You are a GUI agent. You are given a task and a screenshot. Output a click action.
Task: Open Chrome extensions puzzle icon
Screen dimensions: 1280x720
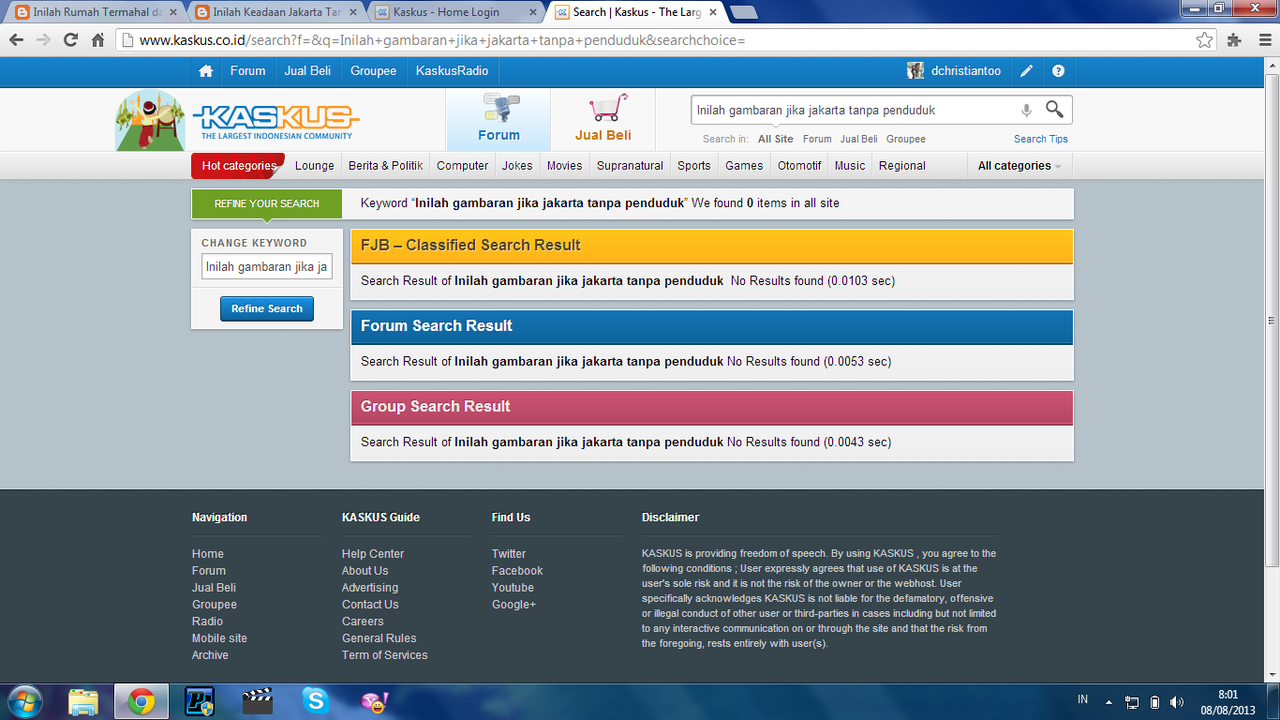(x=1234, y=40)
